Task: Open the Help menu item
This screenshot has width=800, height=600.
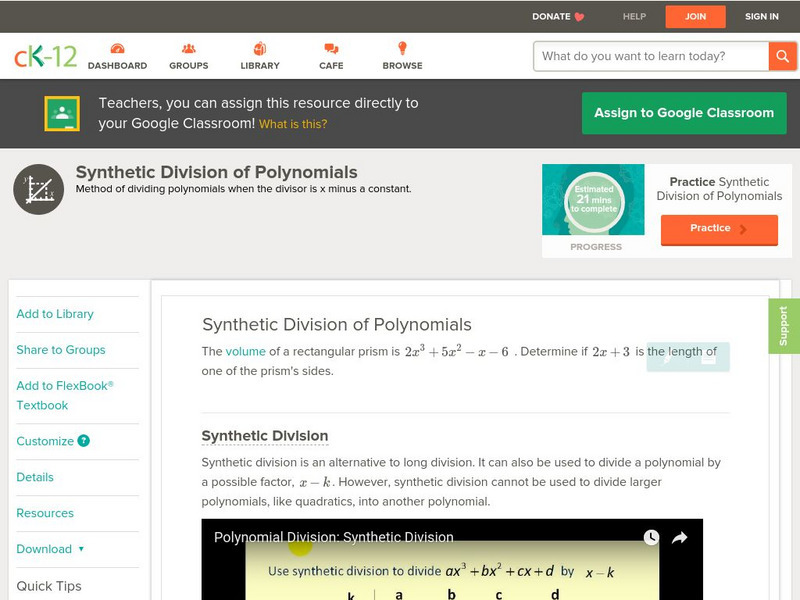Action: tap(634, 16)
